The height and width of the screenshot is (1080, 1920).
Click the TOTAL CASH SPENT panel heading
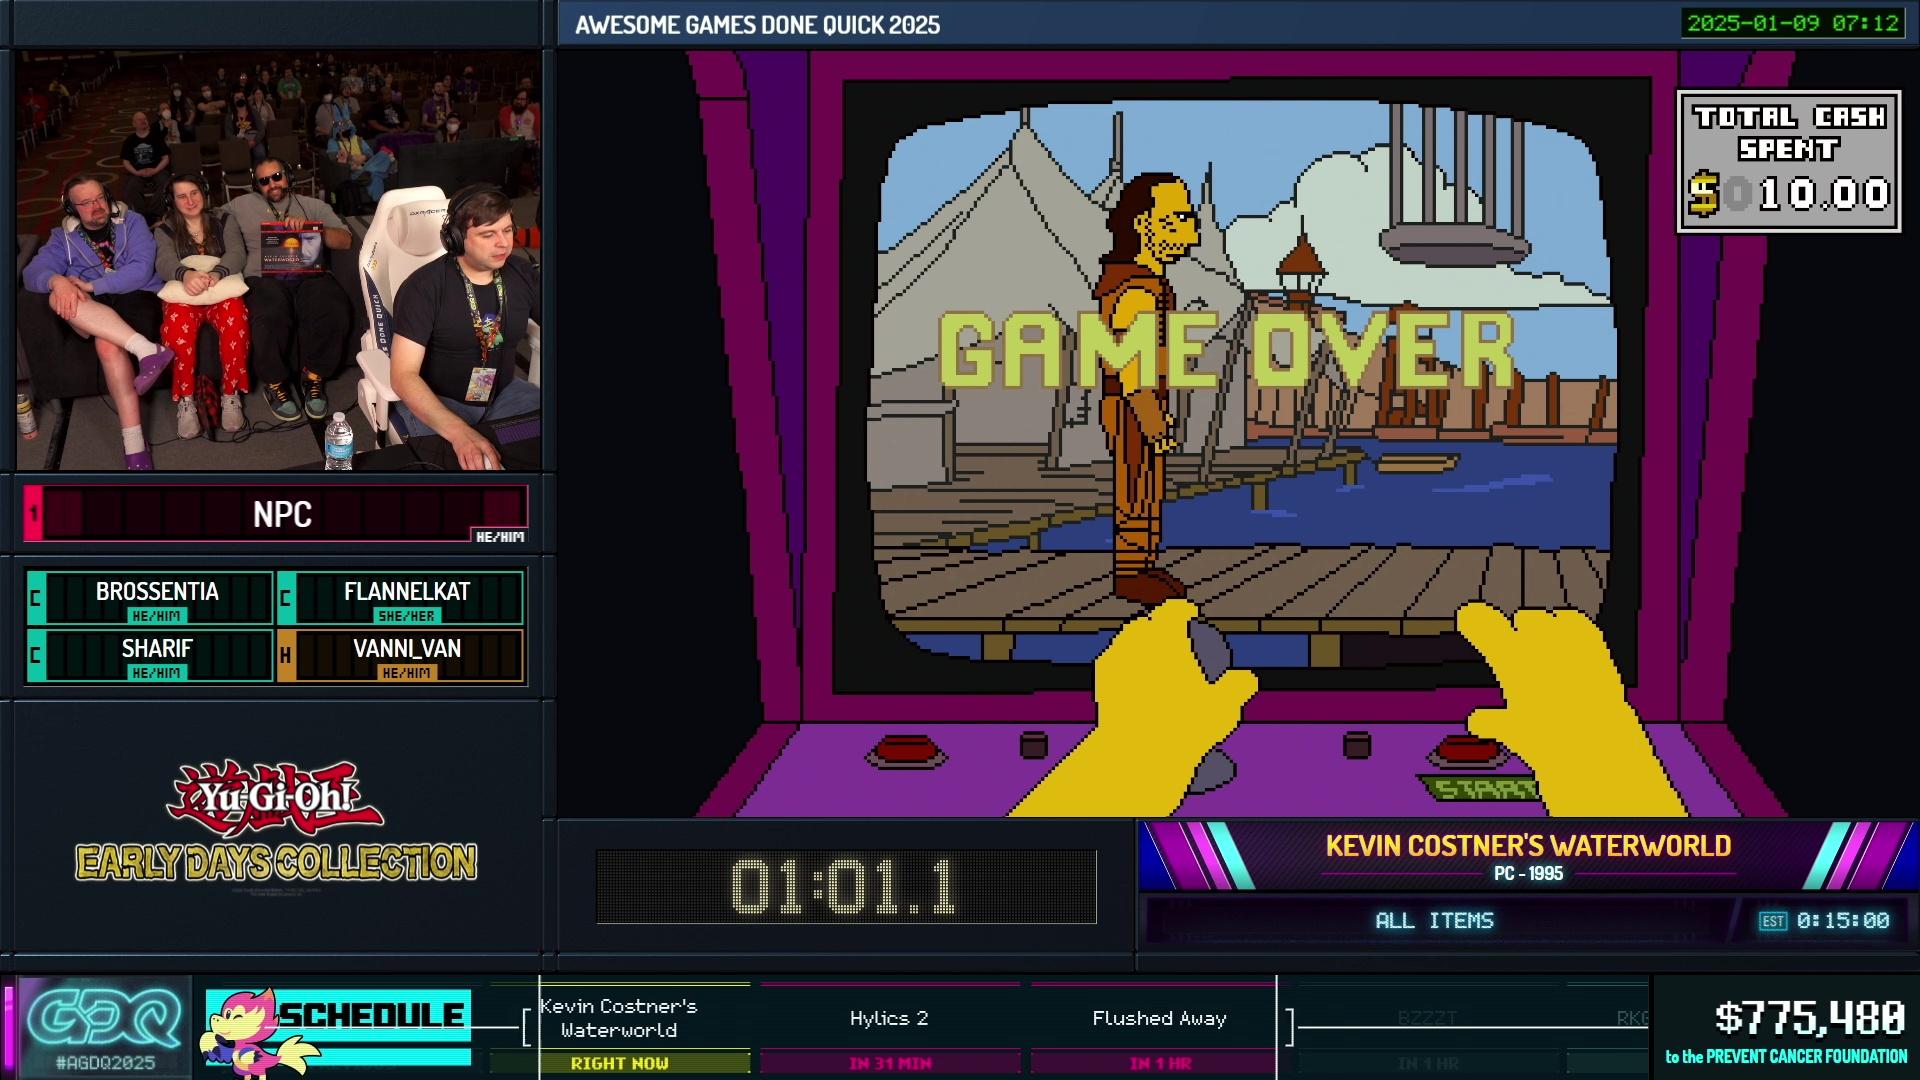tap(1789, 133)
